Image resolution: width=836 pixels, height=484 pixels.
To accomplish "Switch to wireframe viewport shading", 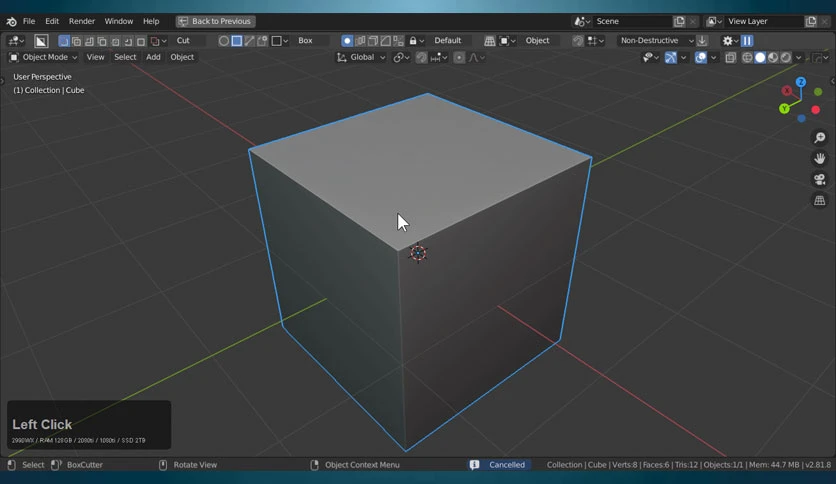I will tap(747, 57).
